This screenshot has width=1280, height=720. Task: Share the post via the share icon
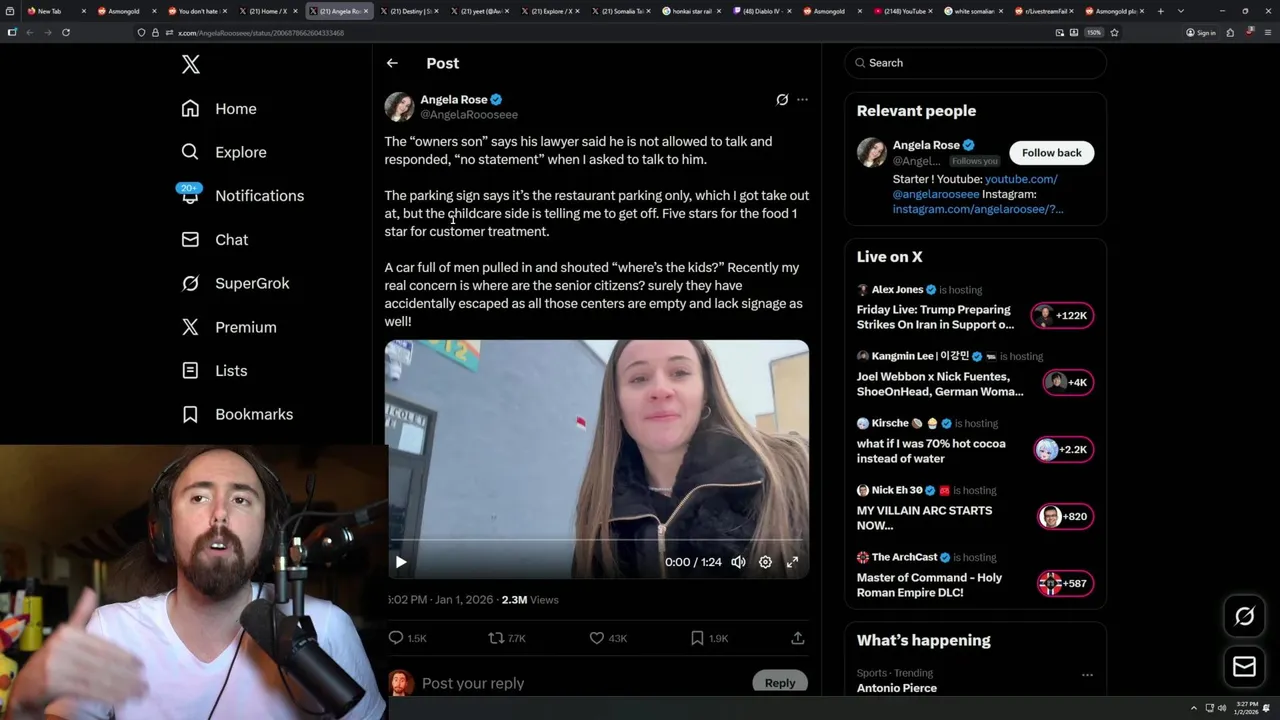(x=797, y=638)
